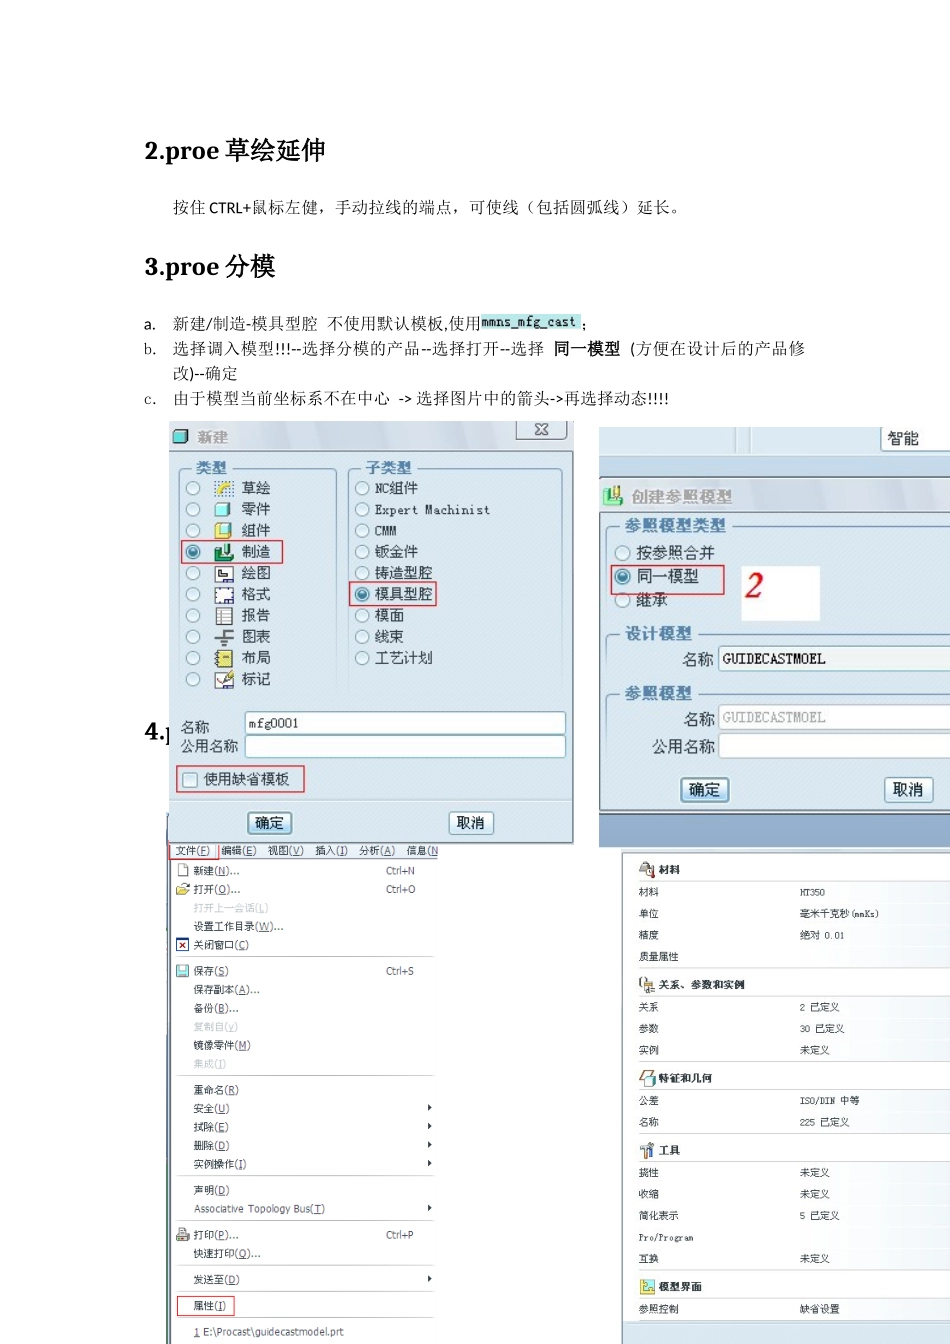Click the 组件 assembly type icon
Viewport: 950px width, 1344px height.
(224, 530)
